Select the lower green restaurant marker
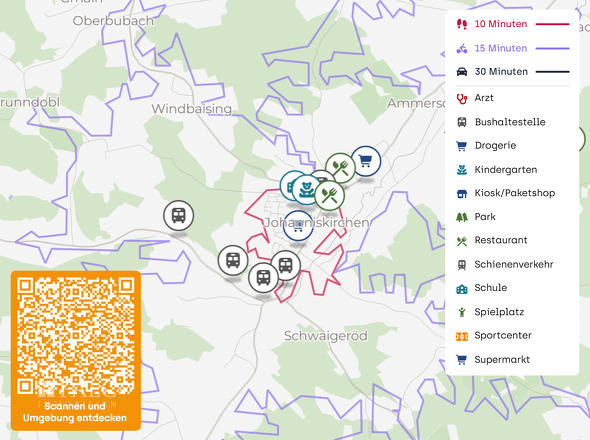590x440 pixels. click(329, 195)
